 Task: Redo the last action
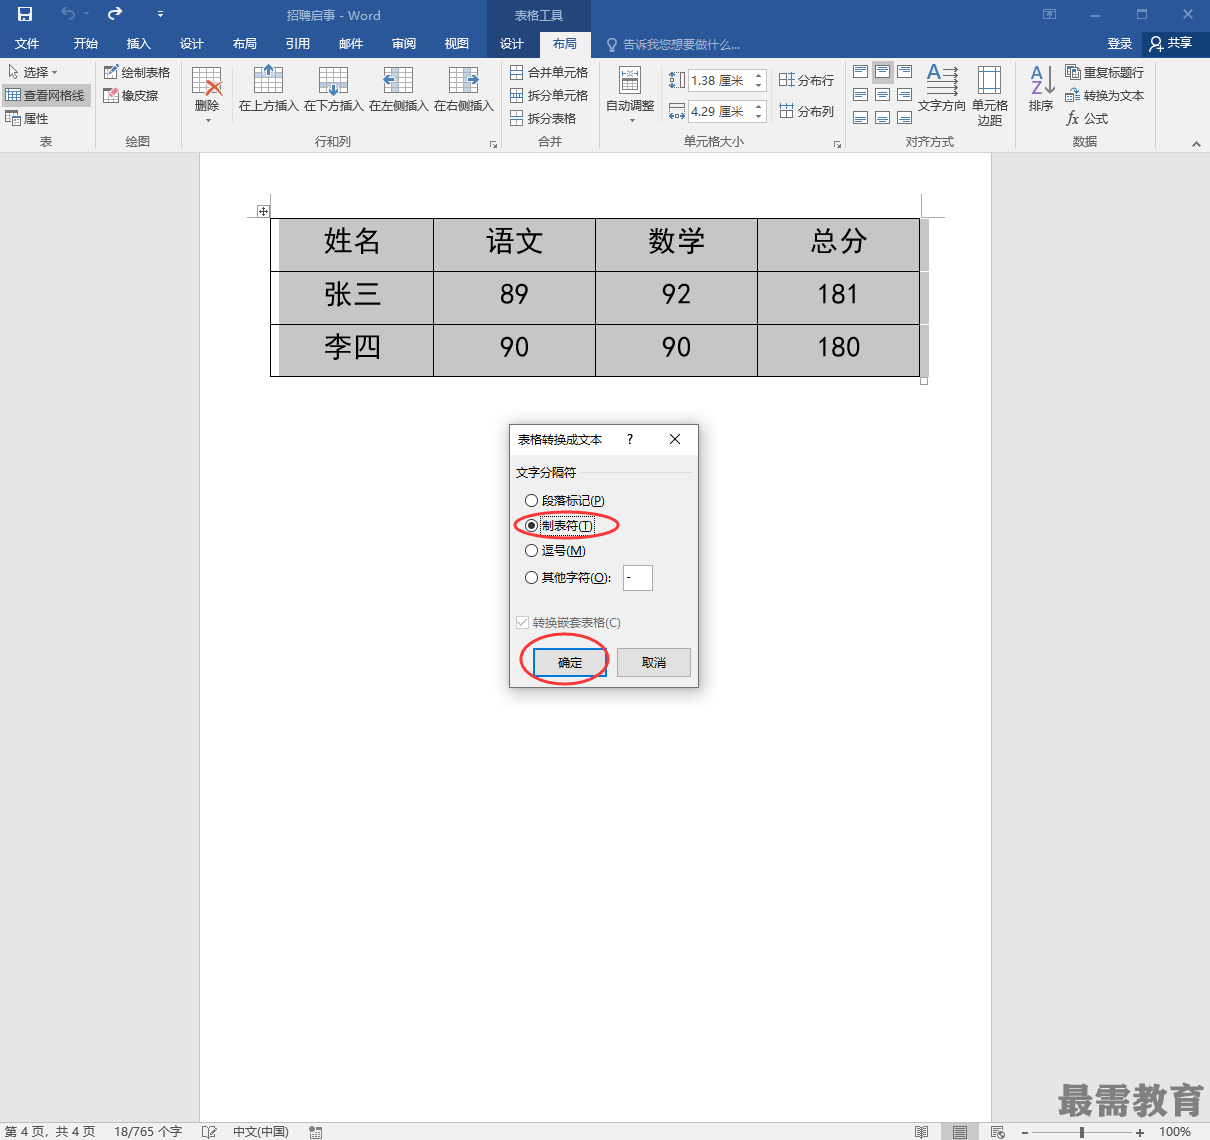pyautogui.click(x=115, y=14)
